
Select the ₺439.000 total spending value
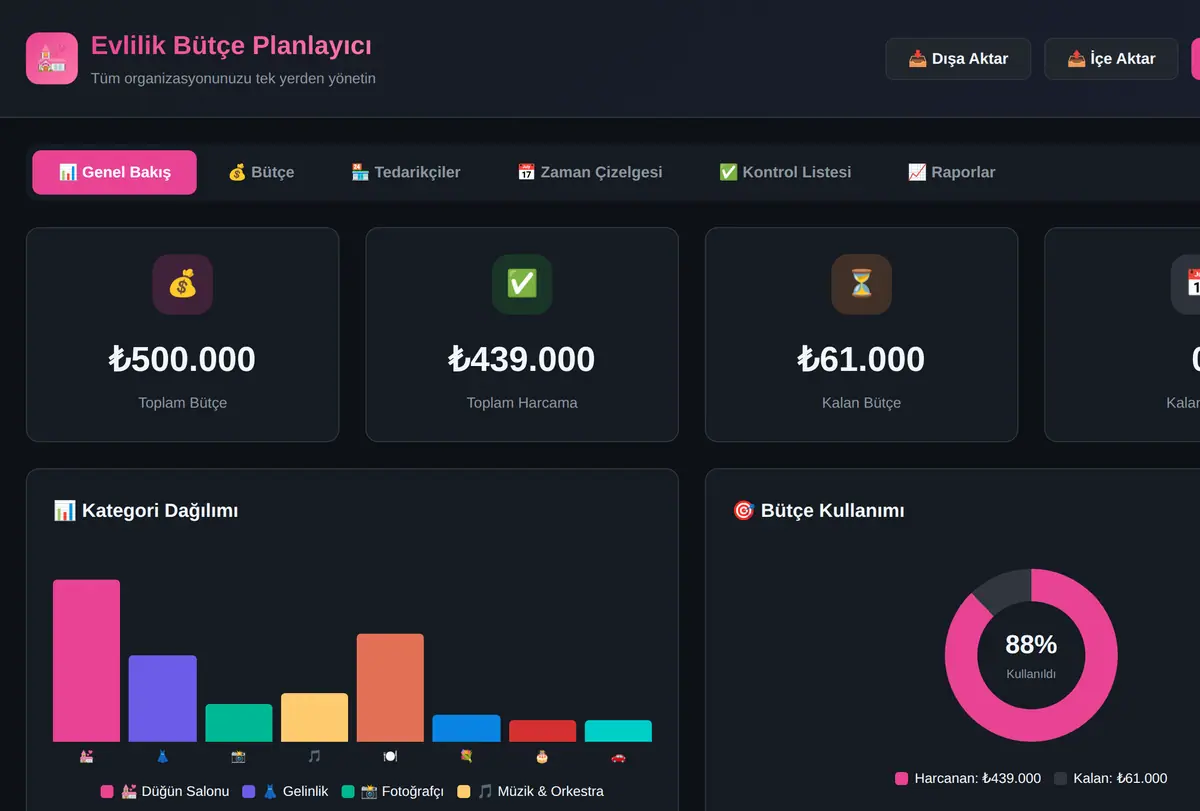pos(522,359)
